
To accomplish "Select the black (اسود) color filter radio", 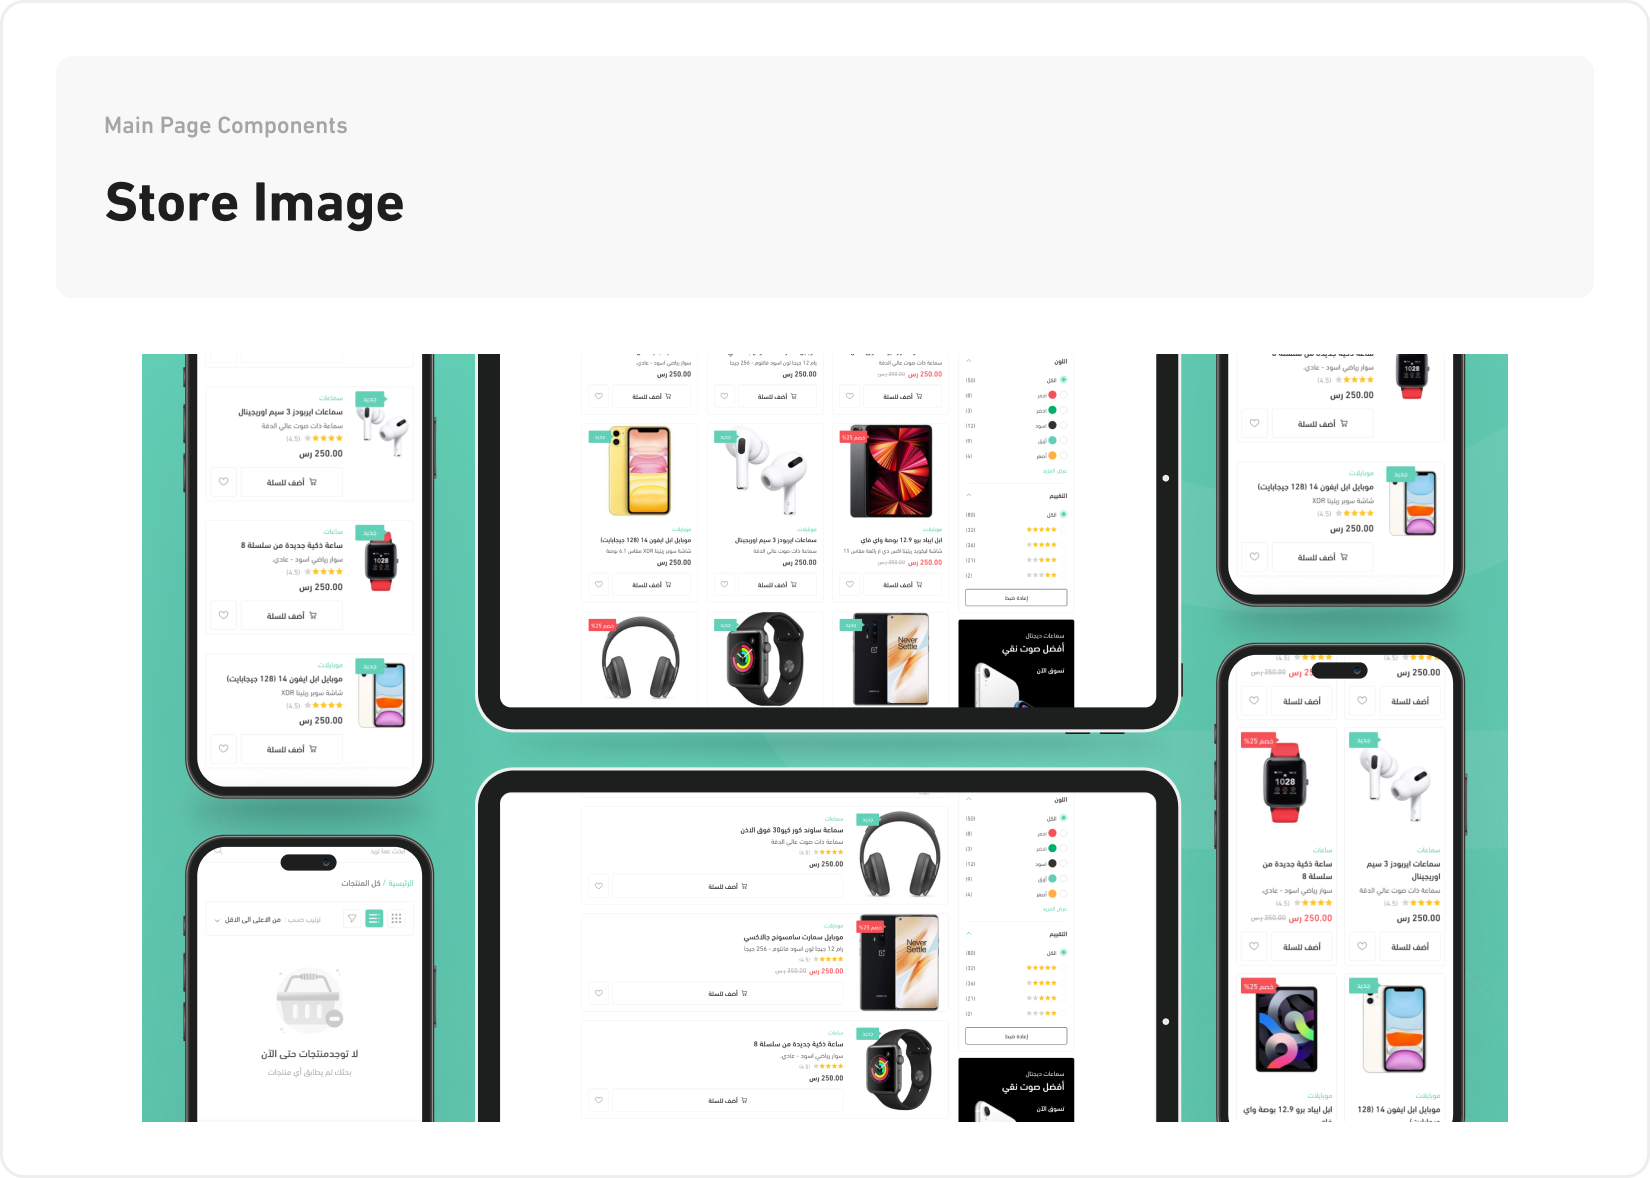I will click(1063, 426).
